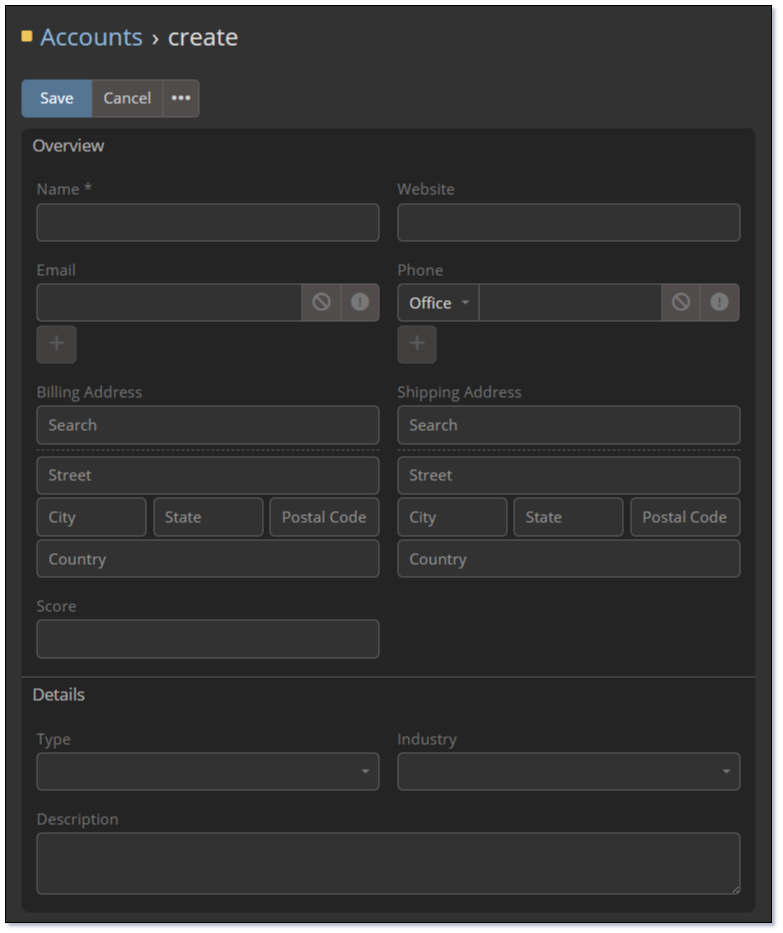Focus the Shipping Address State field

point(568,517)
